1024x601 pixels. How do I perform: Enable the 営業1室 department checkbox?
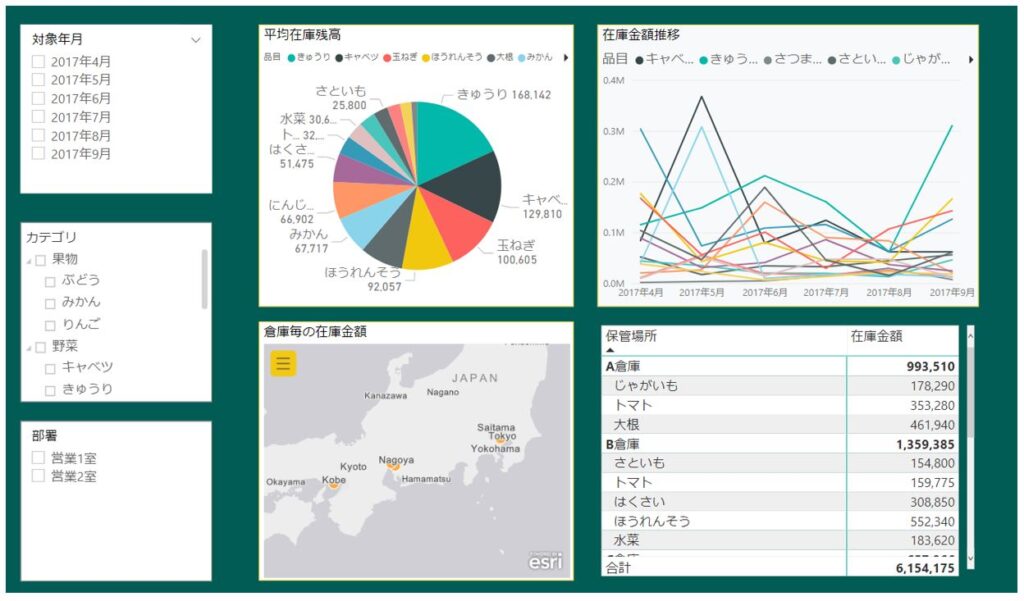(38, 458)
